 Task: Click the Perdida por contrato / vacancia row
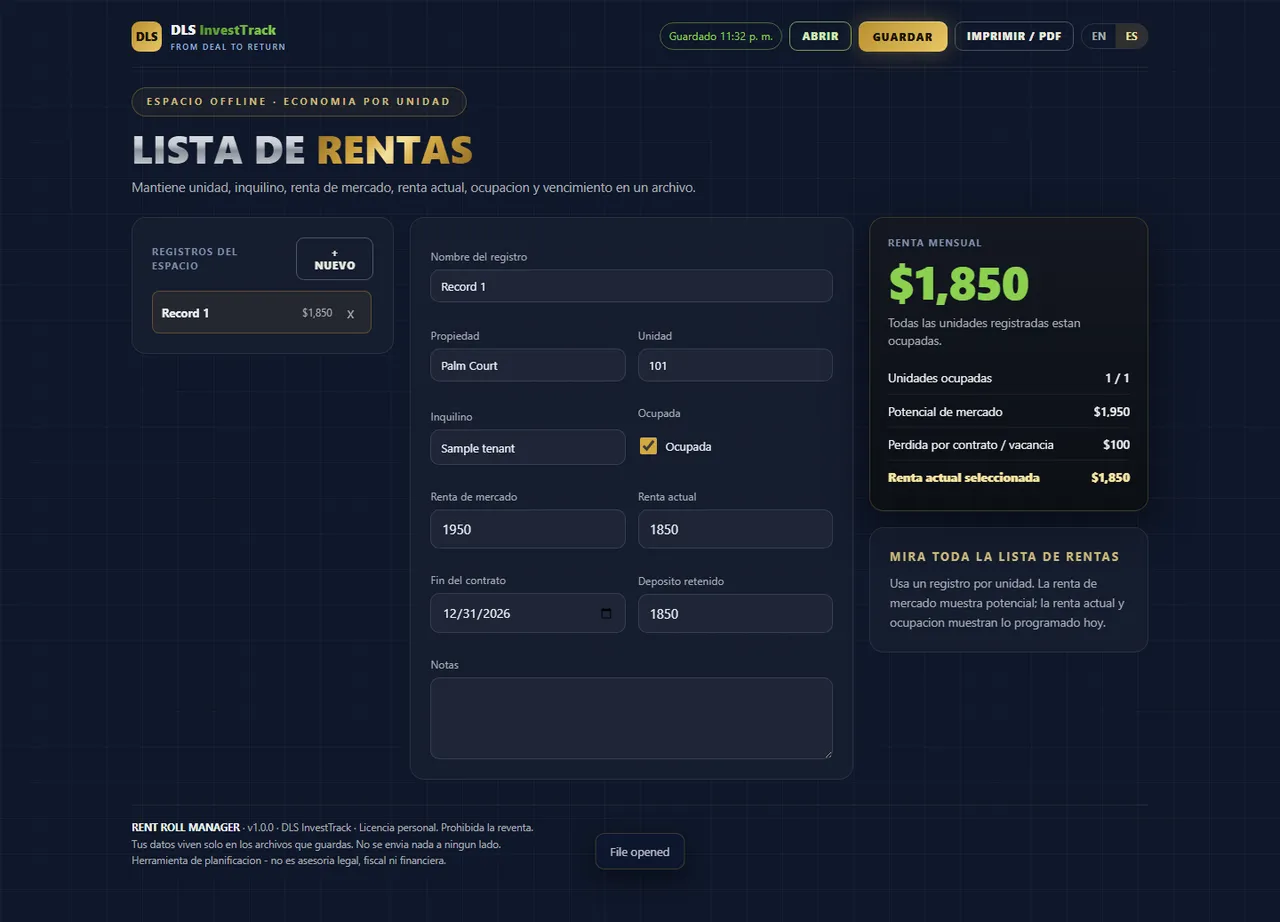[1009, 444]
